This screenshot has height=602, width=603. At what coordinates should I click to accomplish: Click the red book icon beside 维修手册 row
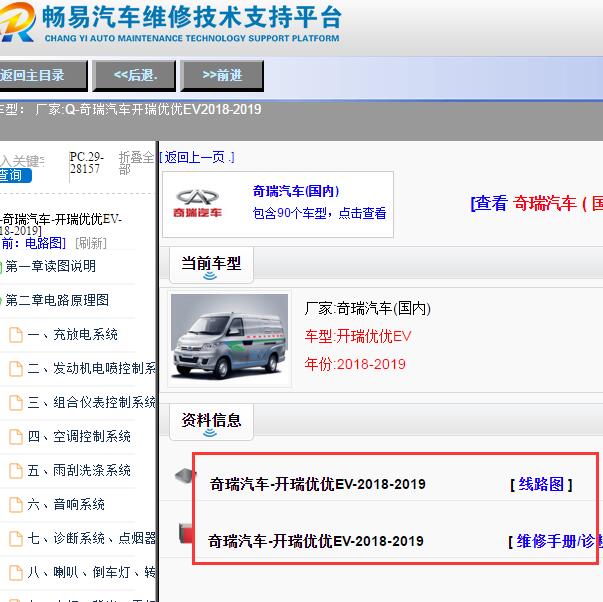186,533
